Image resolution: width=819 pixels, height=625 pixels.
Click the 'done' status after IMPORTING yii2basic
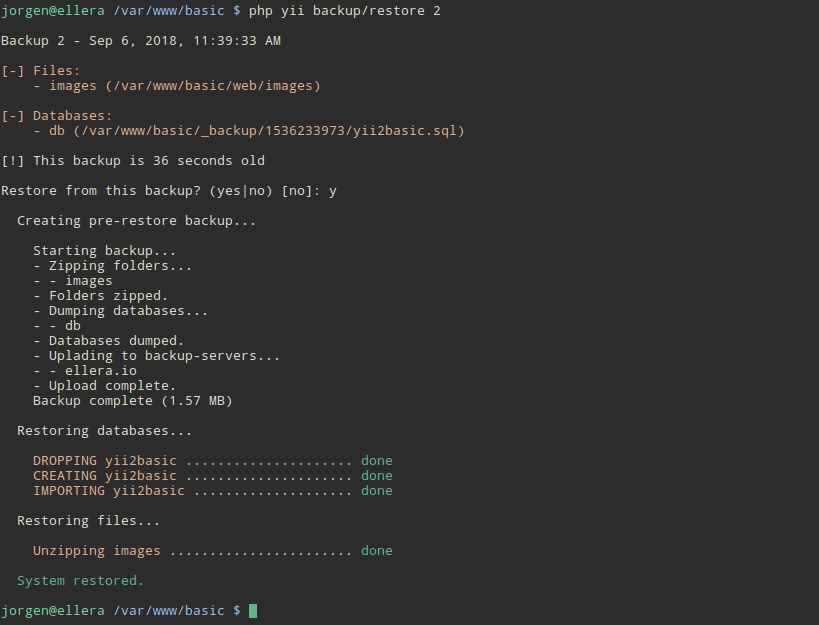(x=377, y=491)
